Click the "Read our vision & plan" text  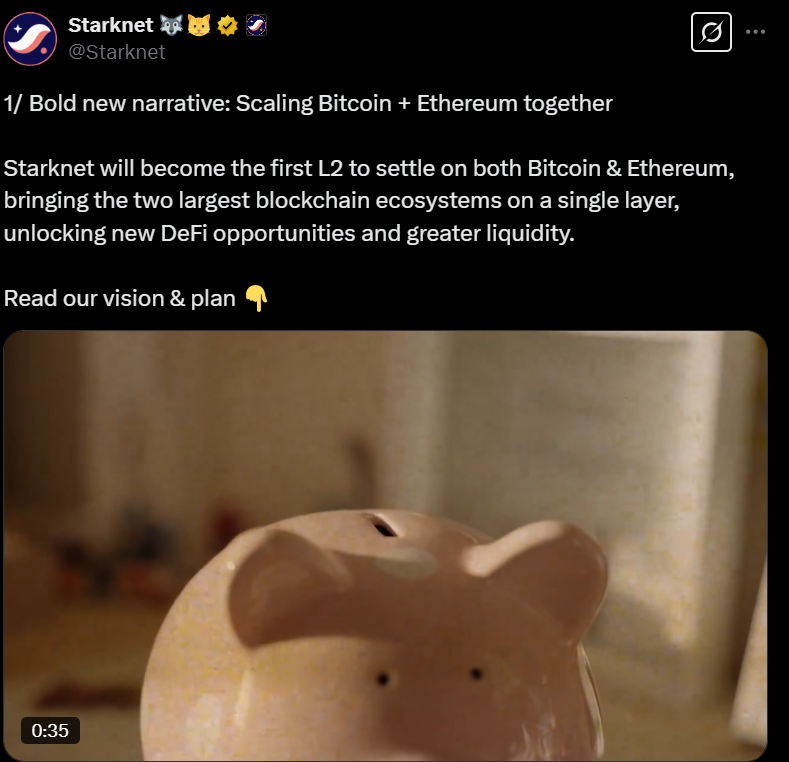click(x=120, y=298)
